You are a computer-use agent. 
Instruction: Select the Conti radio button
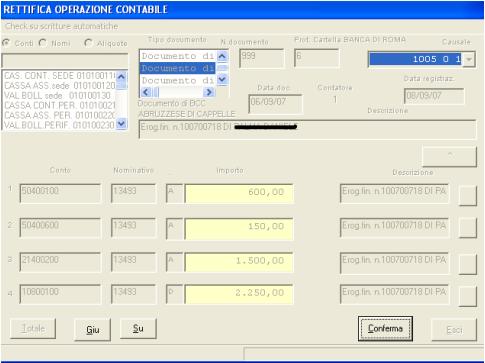click(6, 43)
